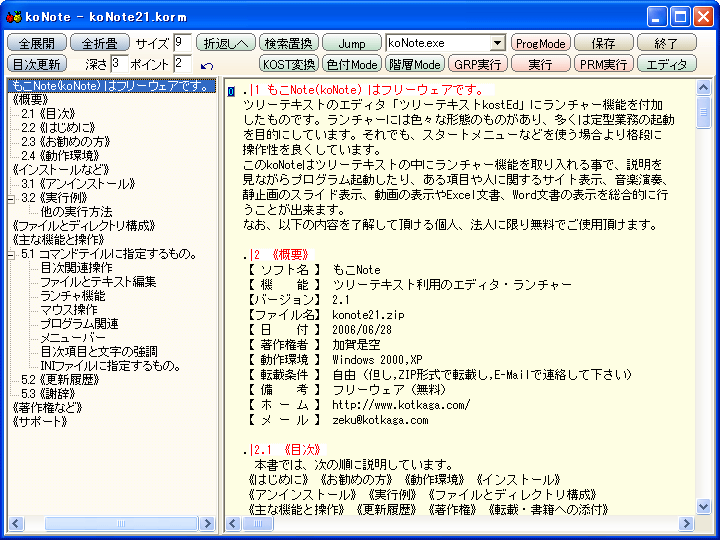Select 《サポート》 in the tree
The width and height of the screenshot is (720, 540).
point(40,422)
